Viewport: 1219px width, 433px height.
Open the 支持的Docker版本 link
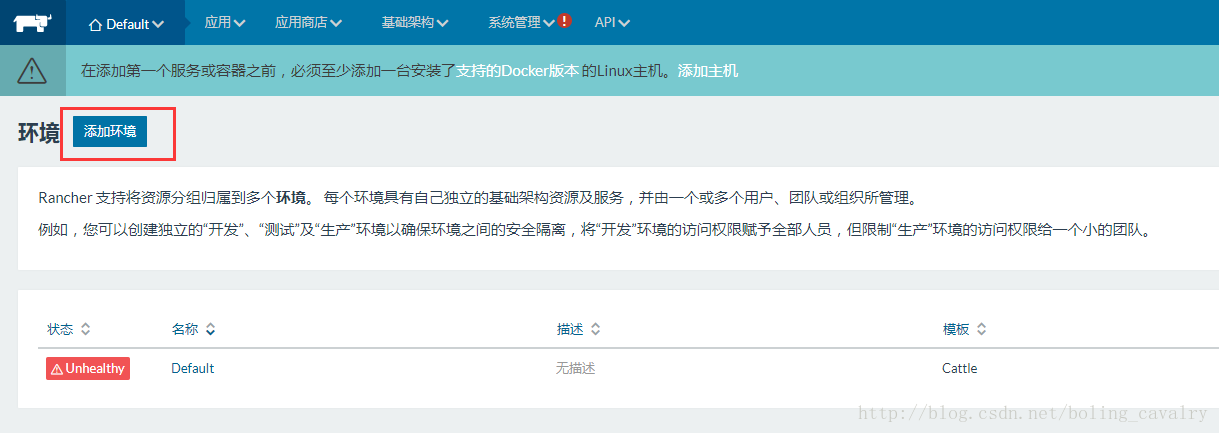(517, 71)
